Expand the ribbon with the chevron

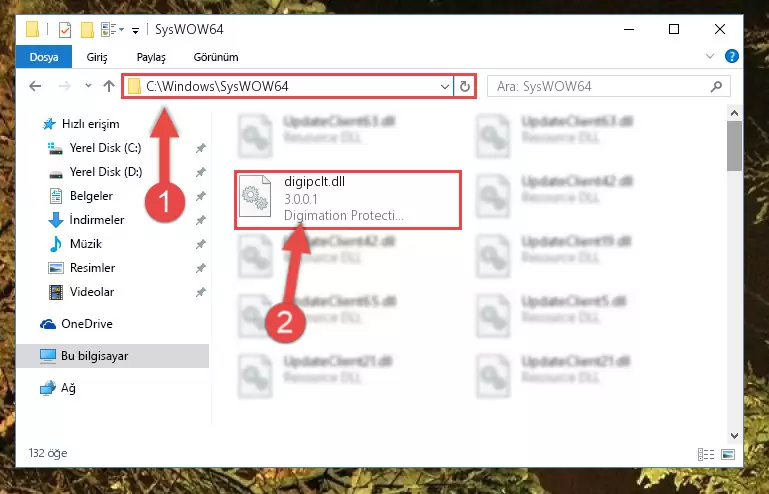tap(710, 56)
